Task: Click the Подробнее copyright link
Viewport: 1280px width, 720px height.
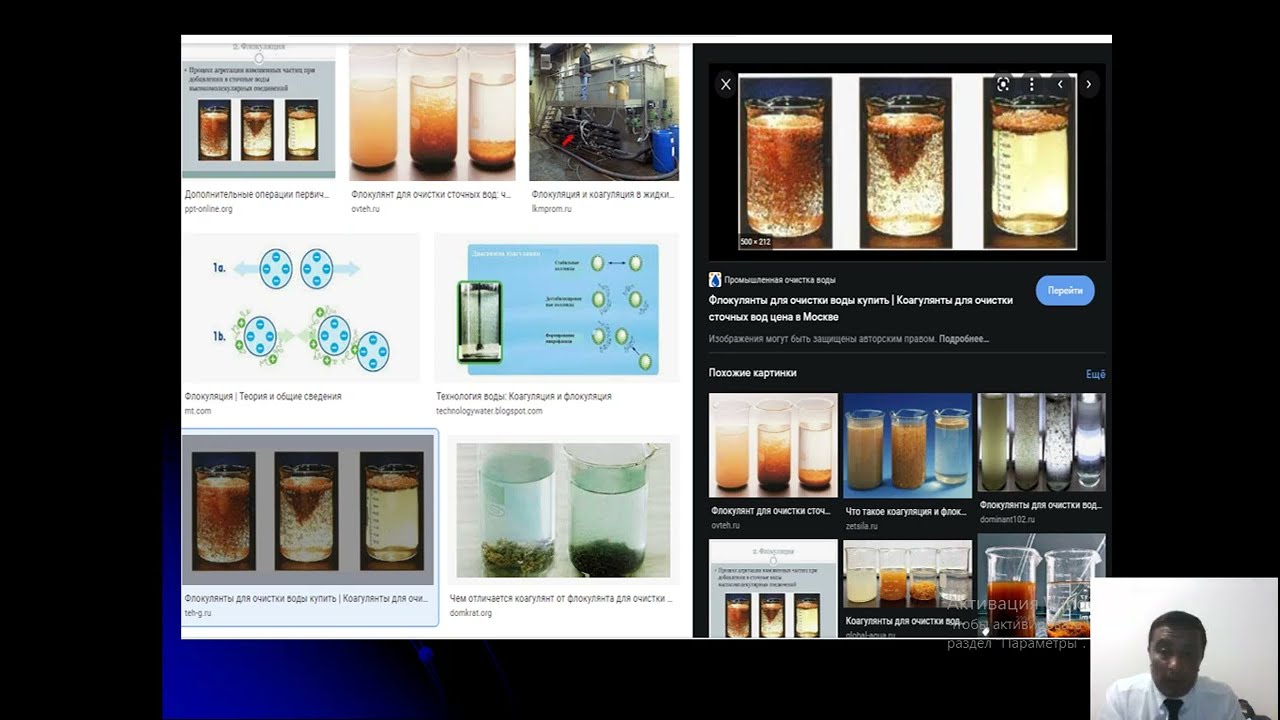Action: point(964,339)
